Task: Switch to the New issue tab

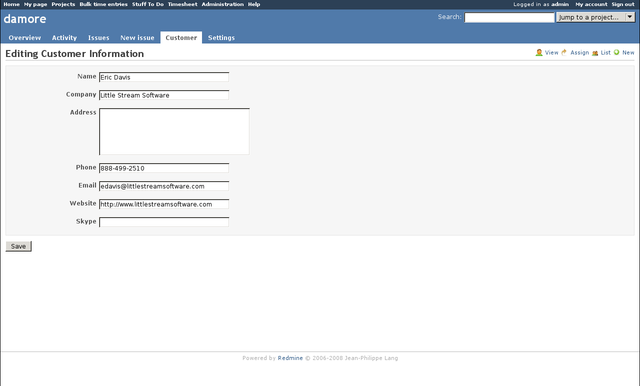Action: click(138, 38)
